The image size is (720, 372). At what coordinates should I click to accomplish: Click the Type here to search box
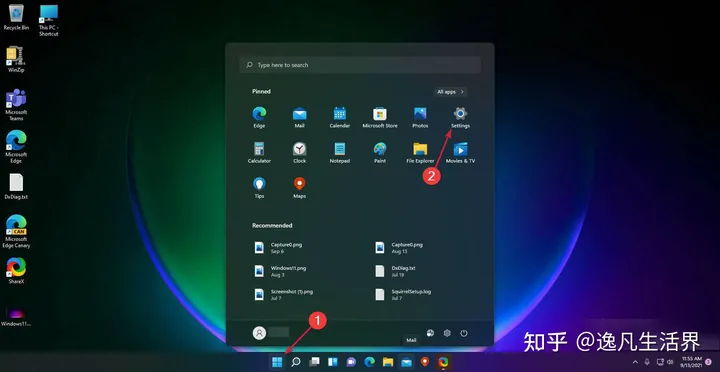360,65
